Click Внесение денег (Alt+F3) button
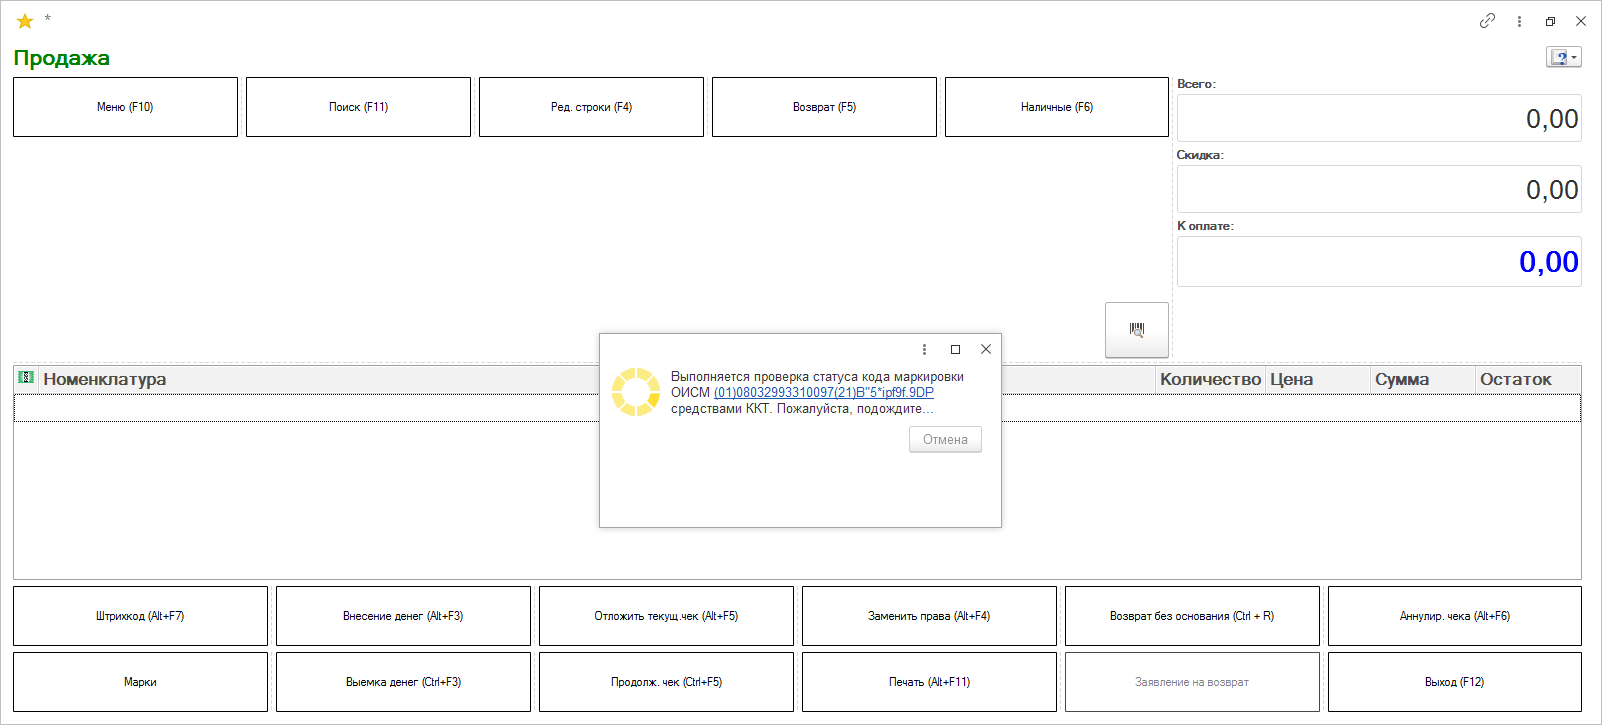 (x=403, y=616)
